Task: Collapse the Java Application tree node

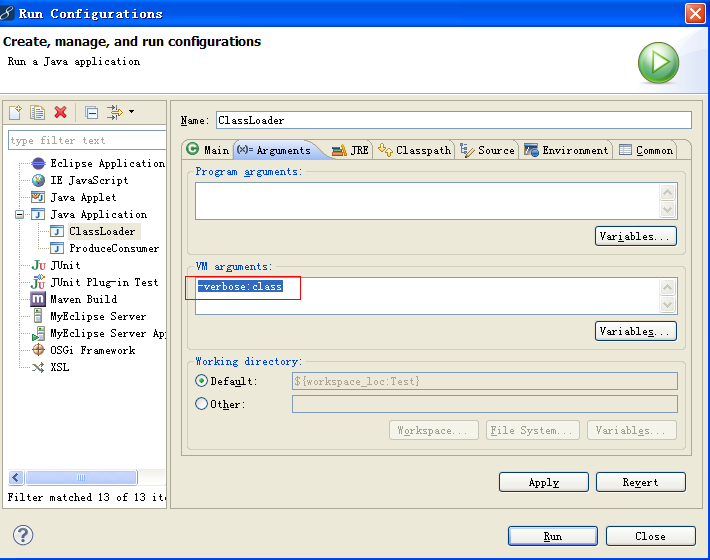Action: coord(19,215)
